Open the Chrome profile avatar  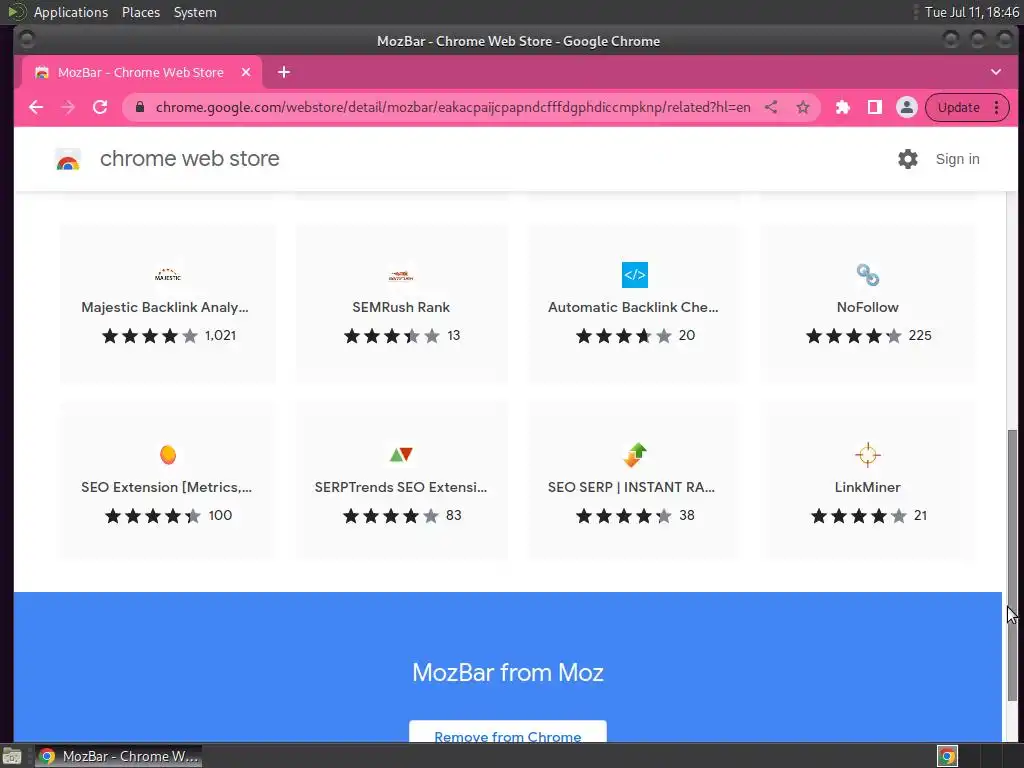click(906, 107)
